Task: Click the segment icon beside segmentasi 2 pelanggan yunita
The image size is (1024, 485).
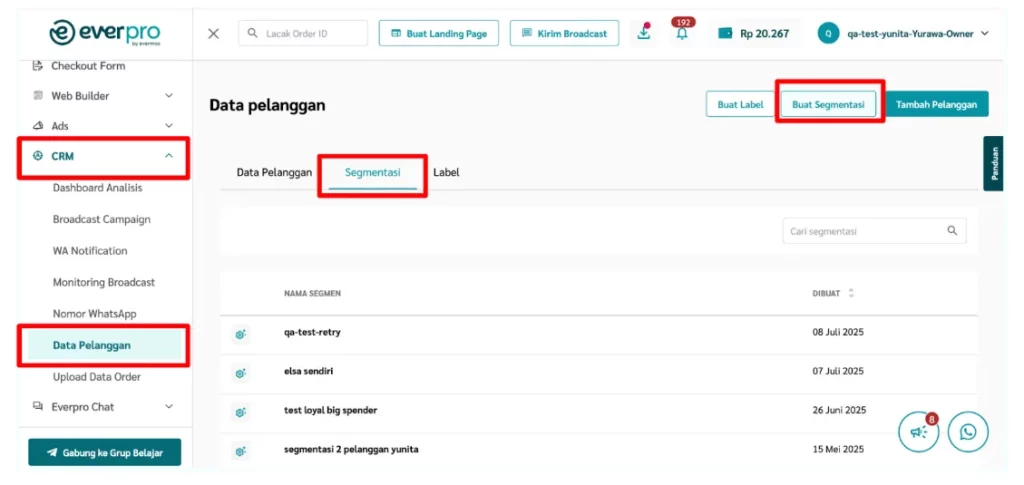Action: point(240,451)
